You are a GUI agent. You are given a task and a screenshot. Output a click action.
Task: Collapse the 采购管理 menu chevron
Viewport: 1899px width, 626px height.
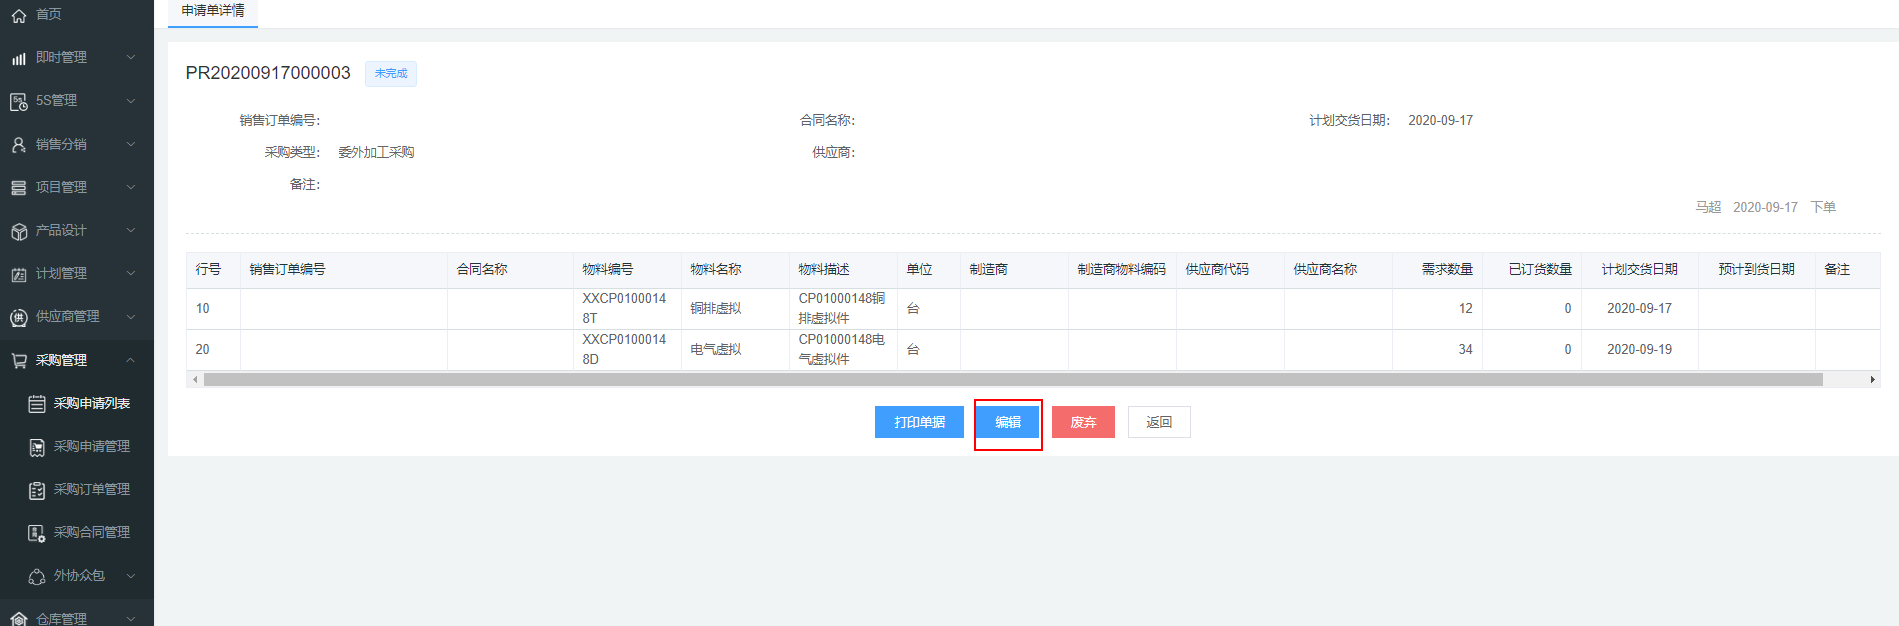(x=131, y=360)
